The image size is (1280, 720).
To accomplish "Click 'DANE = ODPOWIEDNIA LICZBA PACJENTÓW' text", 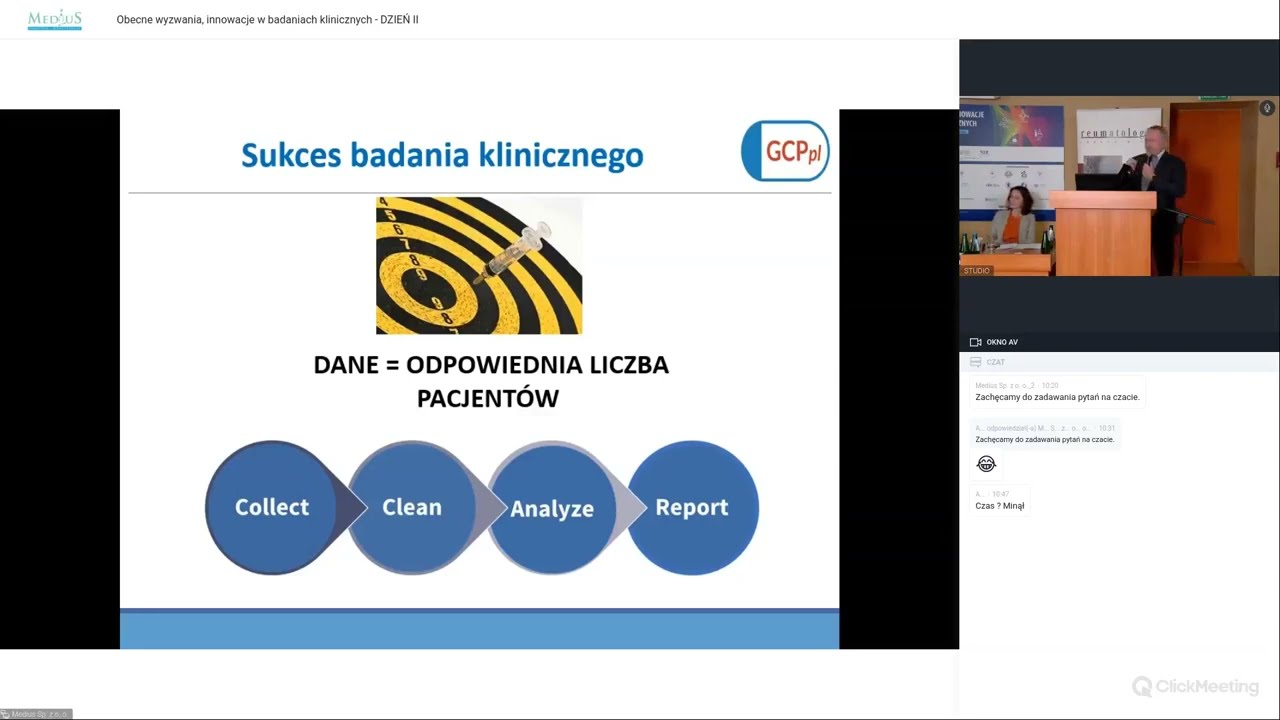I will [x=491, y=381].
